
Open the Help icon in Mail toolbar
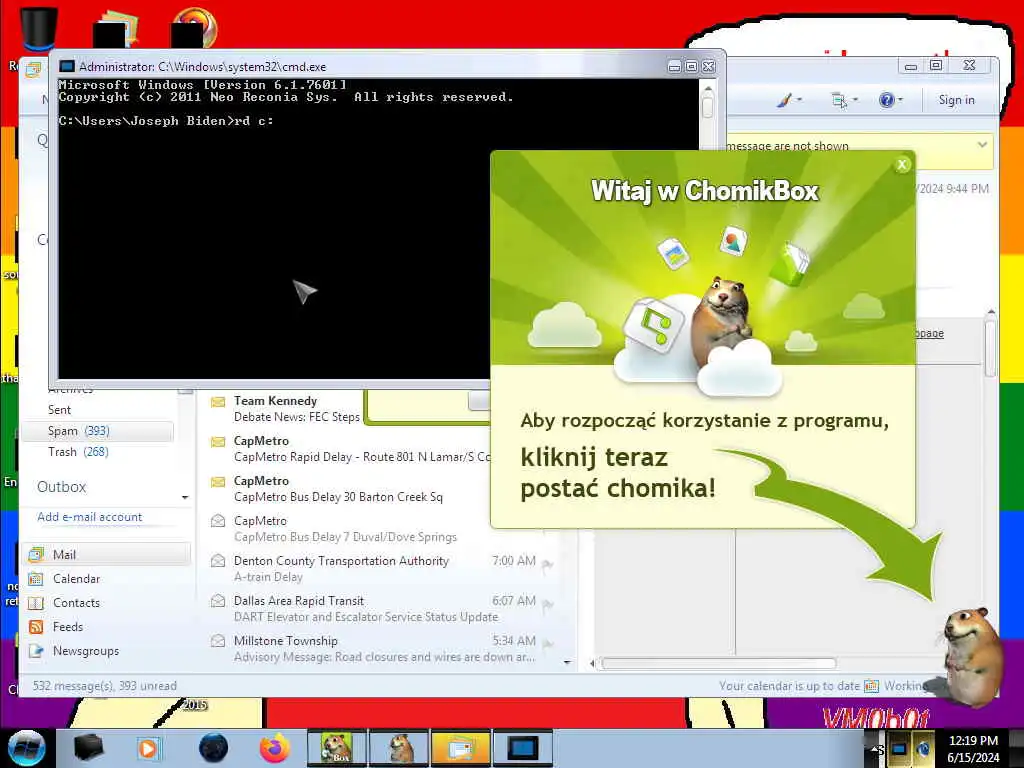(886, 100)
